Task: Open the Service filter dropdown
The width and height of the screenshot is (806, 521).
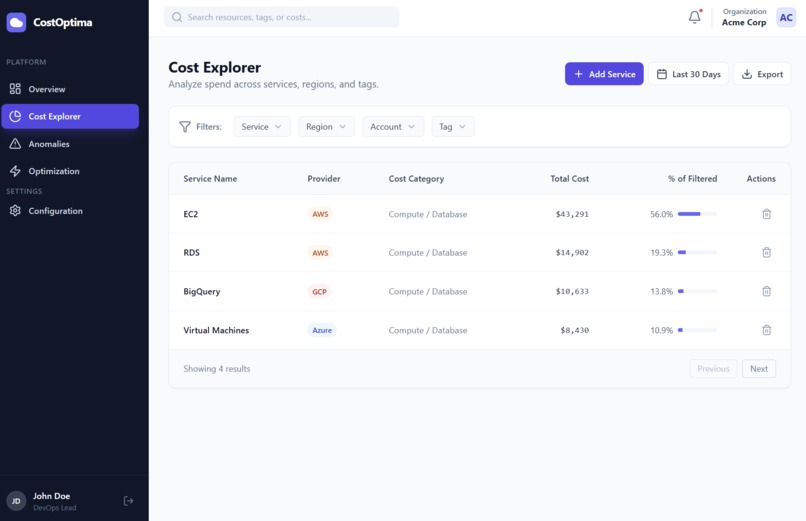Action: [262, 126]
